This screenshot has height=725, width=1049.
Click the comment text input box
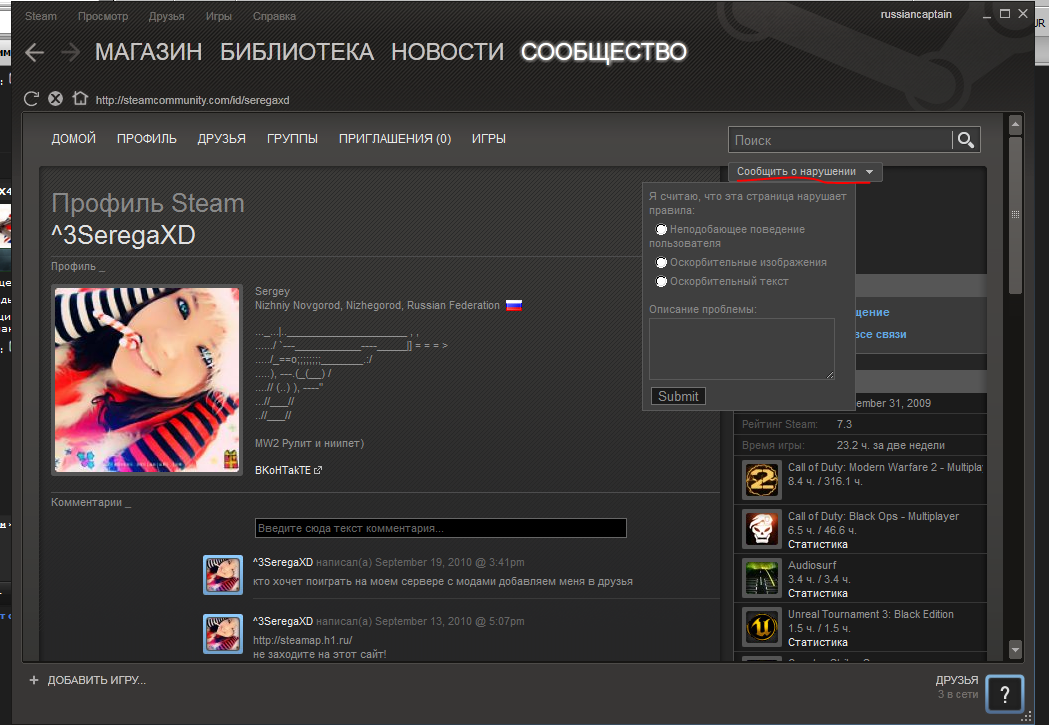440,528
